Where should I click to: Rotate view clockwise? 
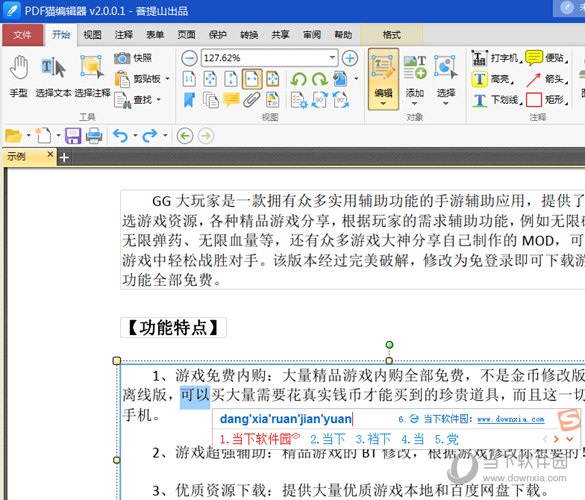[320, 79]
